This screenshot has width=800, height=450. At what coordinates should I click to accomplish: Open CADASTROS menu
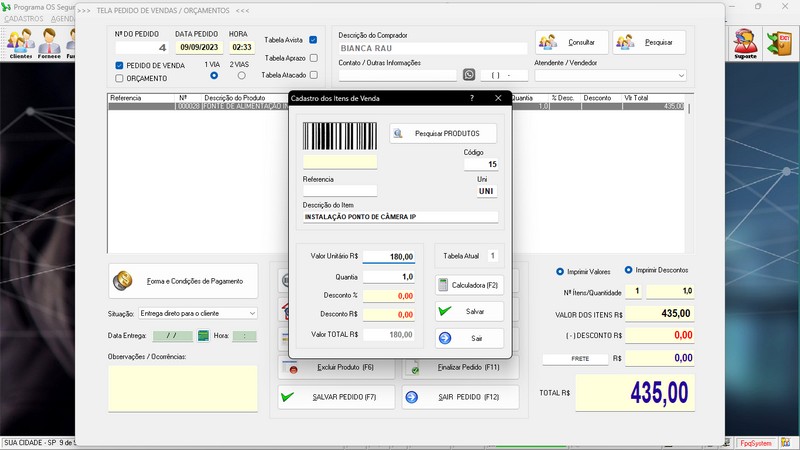[24, 18]
